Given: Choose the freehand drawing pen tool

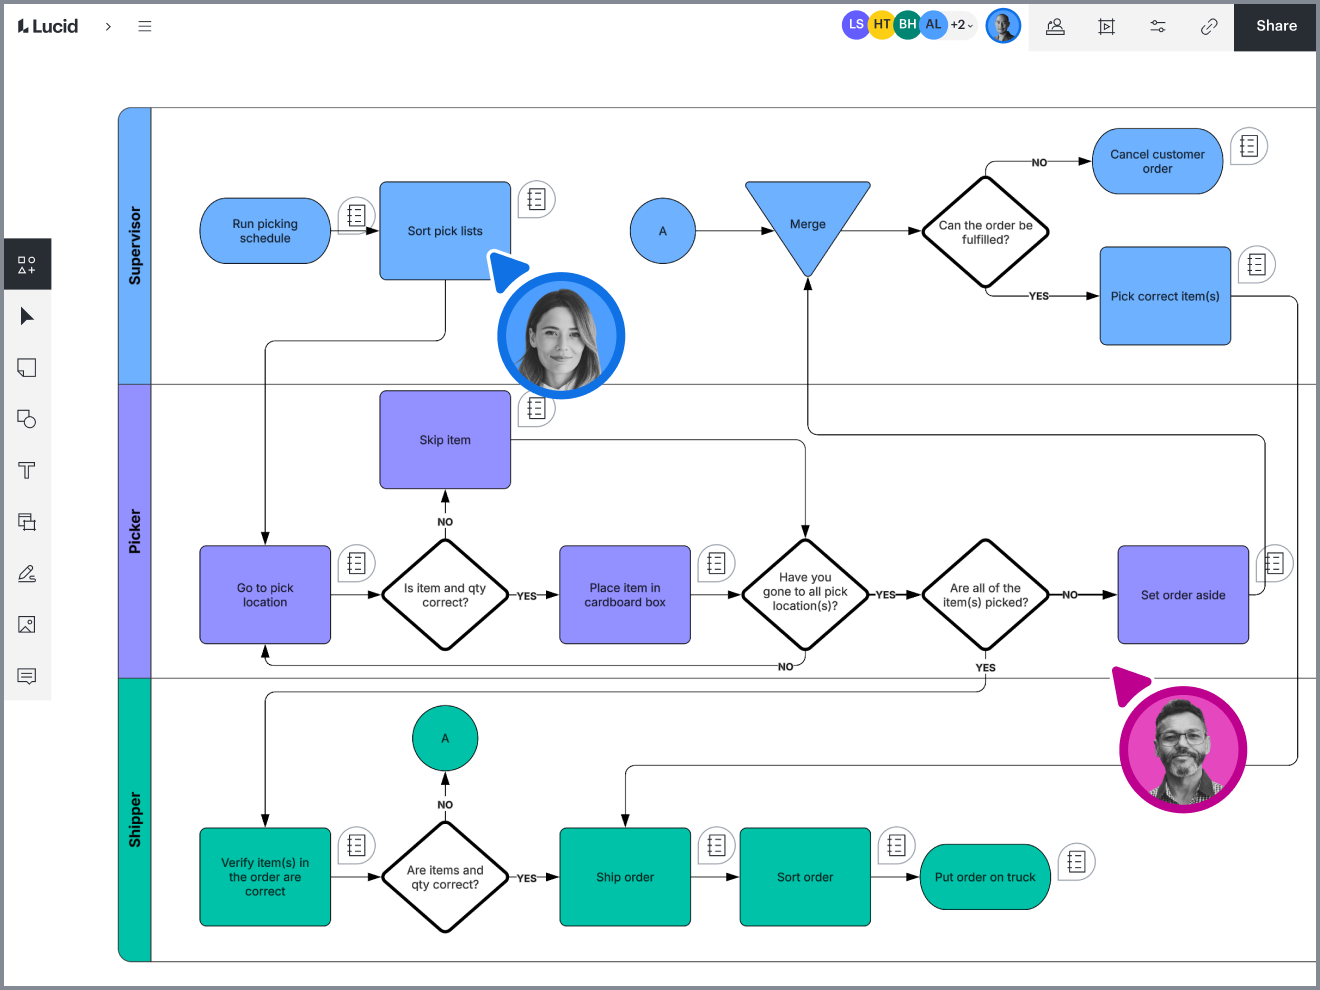Looking at the screenshot, I should 27,573.
